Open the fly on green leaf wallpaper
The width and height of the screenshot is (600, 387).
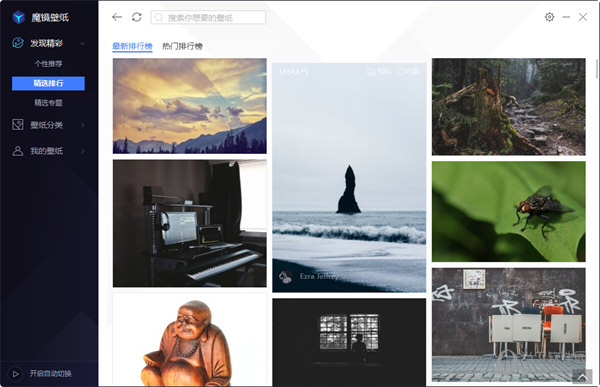coord(509,211)
